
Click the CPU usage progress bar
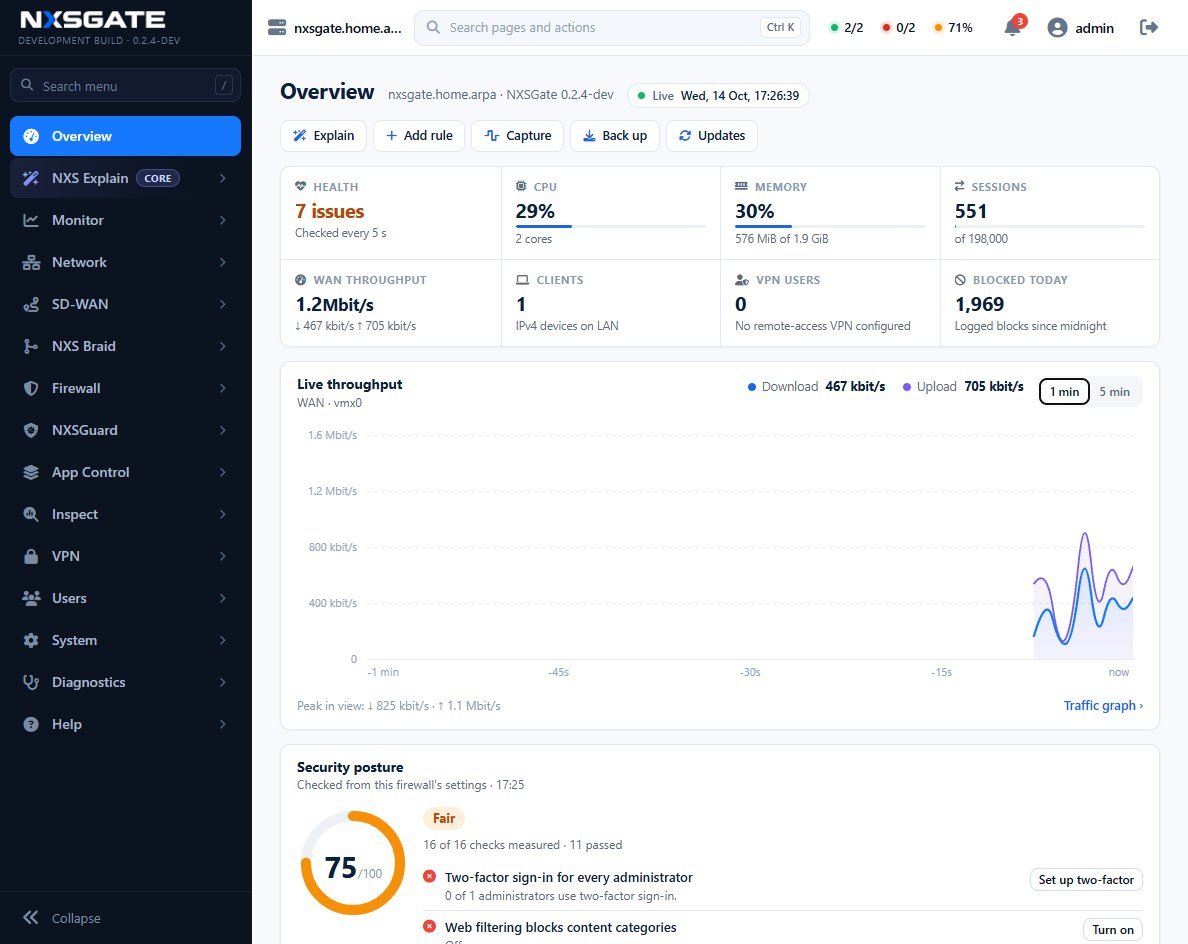[x=610, y=226]
